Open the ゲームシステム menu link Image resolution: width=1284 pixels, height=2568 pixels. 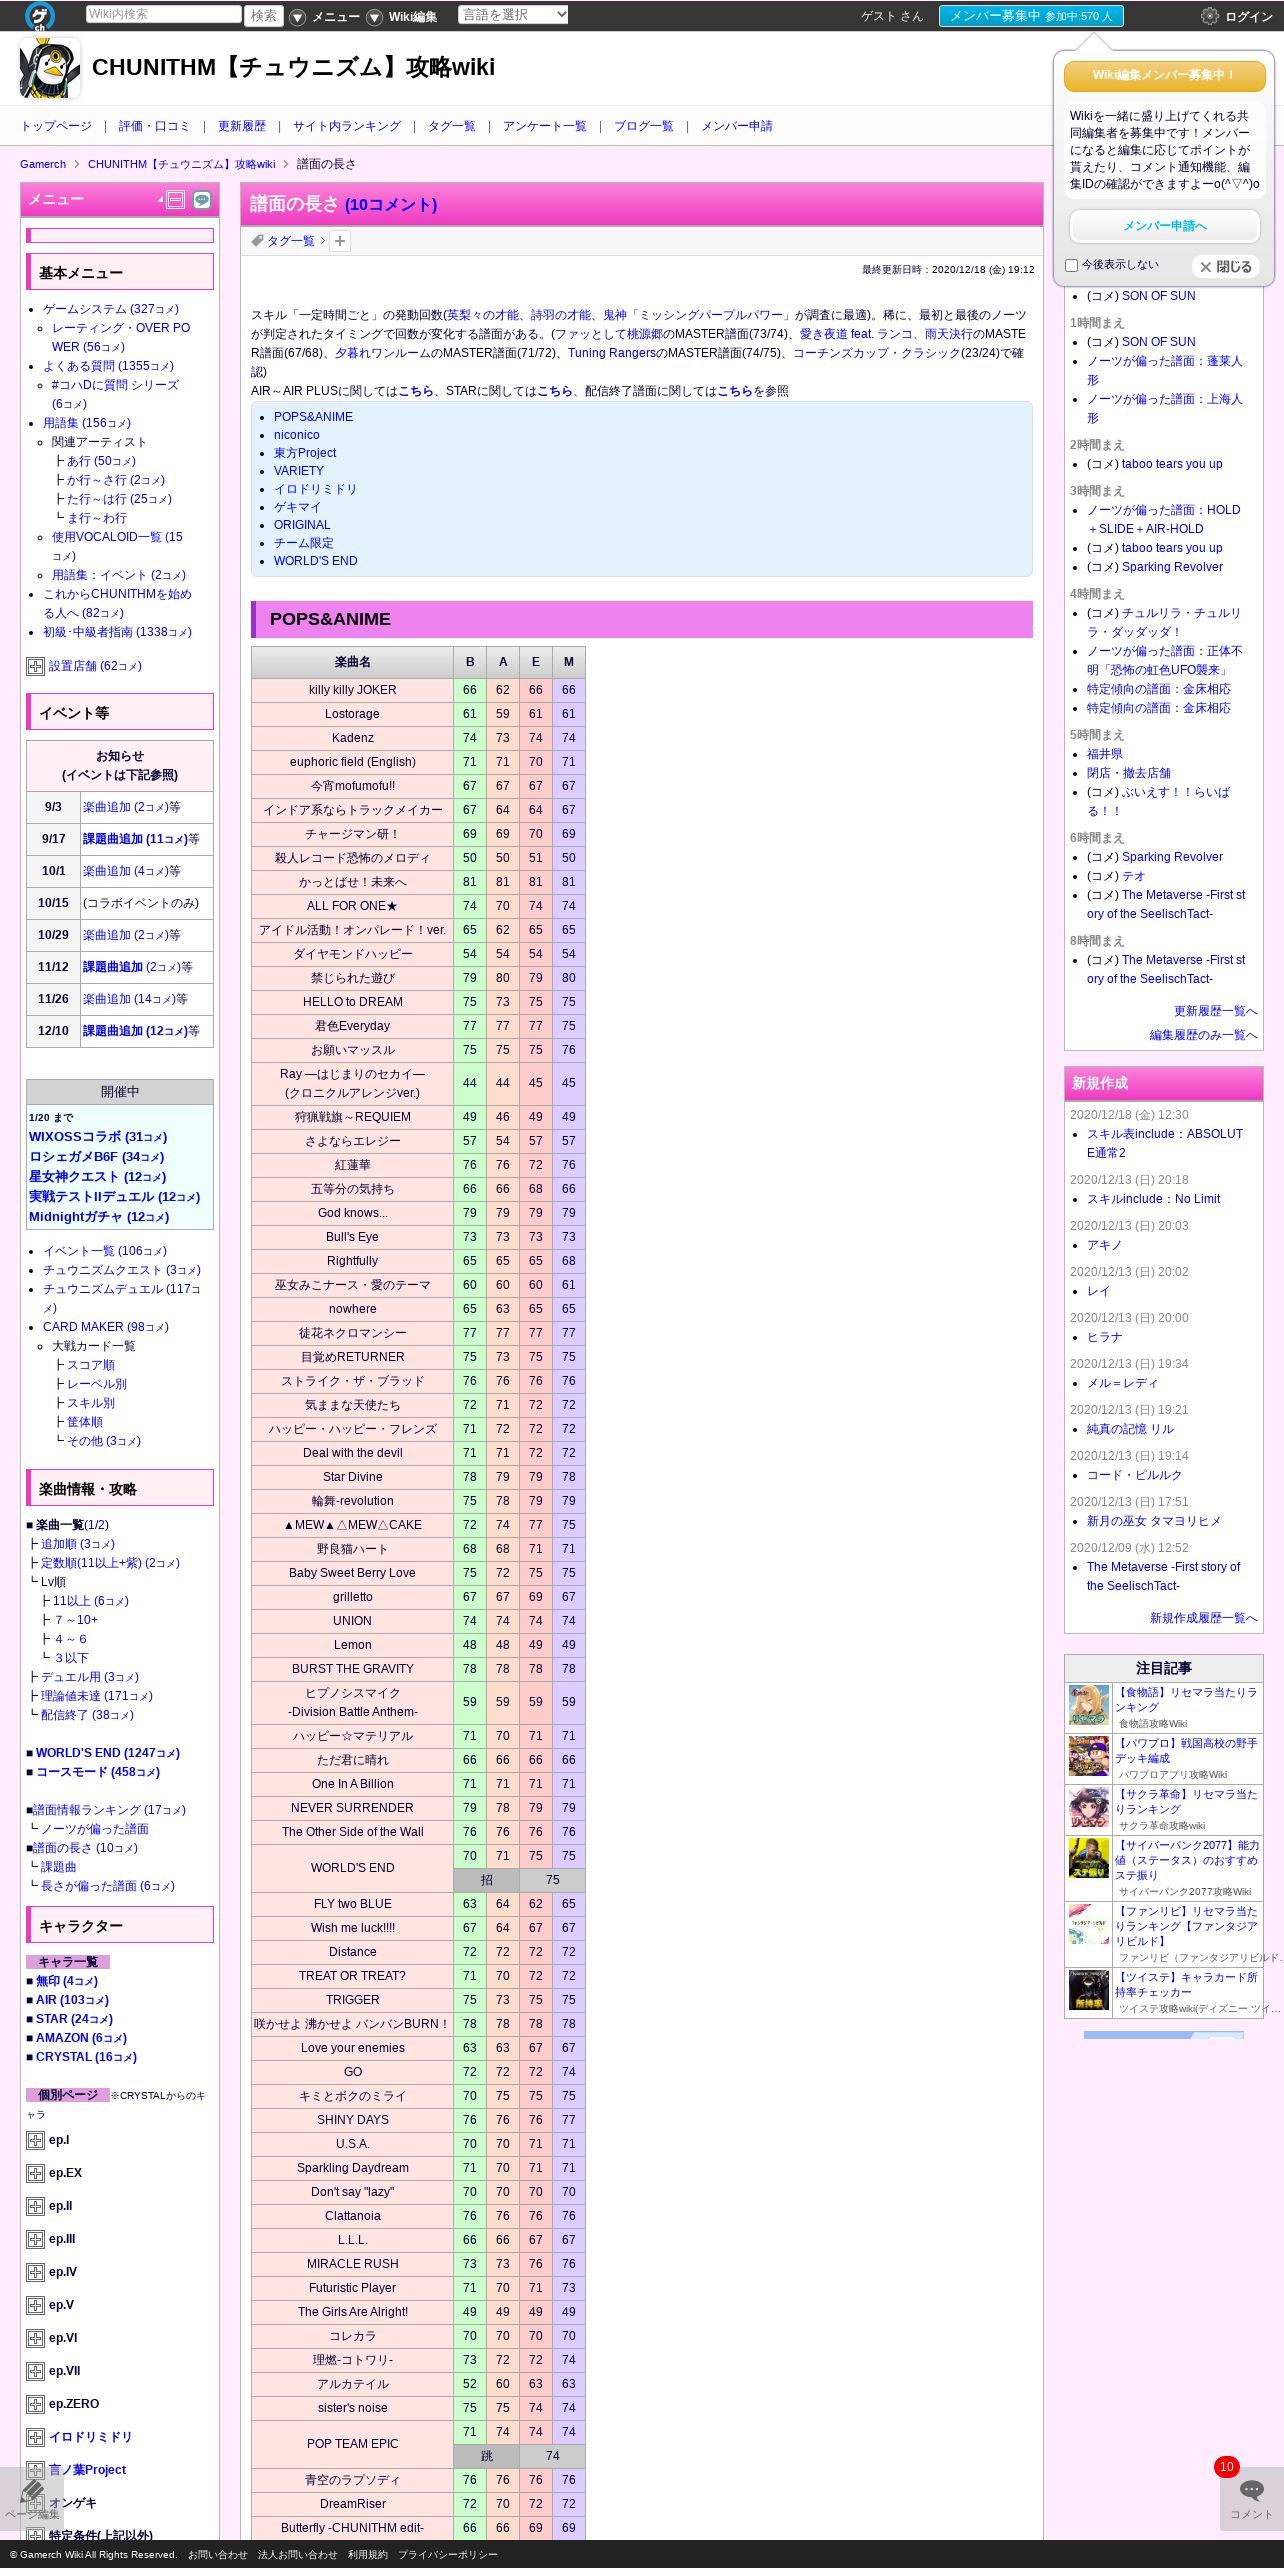click(111, 309)
